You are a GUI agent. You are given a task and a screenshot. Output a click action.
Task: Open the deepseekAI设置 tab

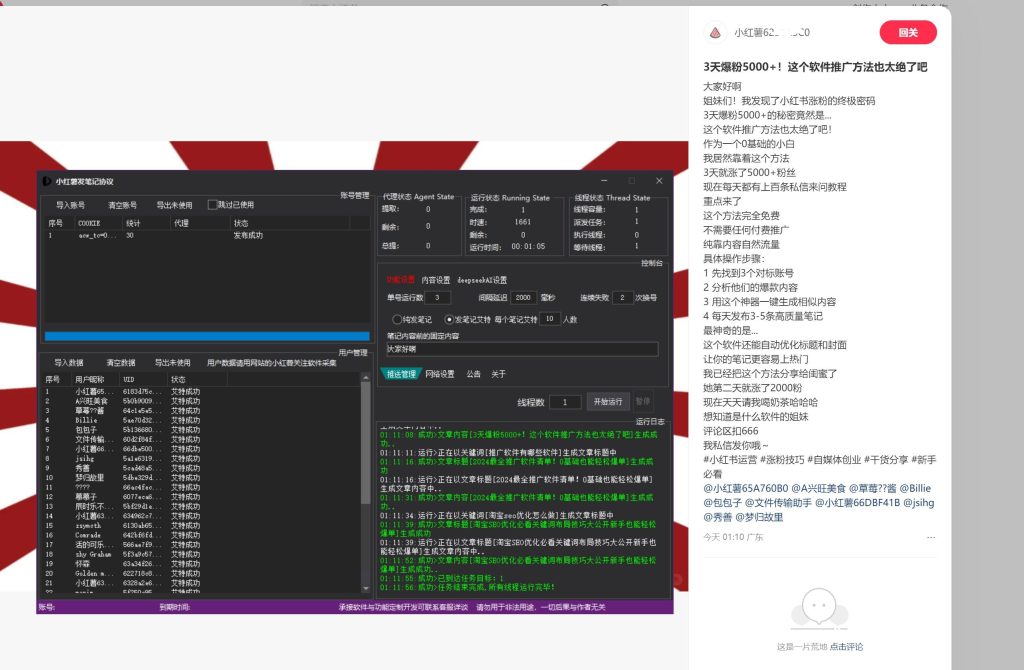482,280
